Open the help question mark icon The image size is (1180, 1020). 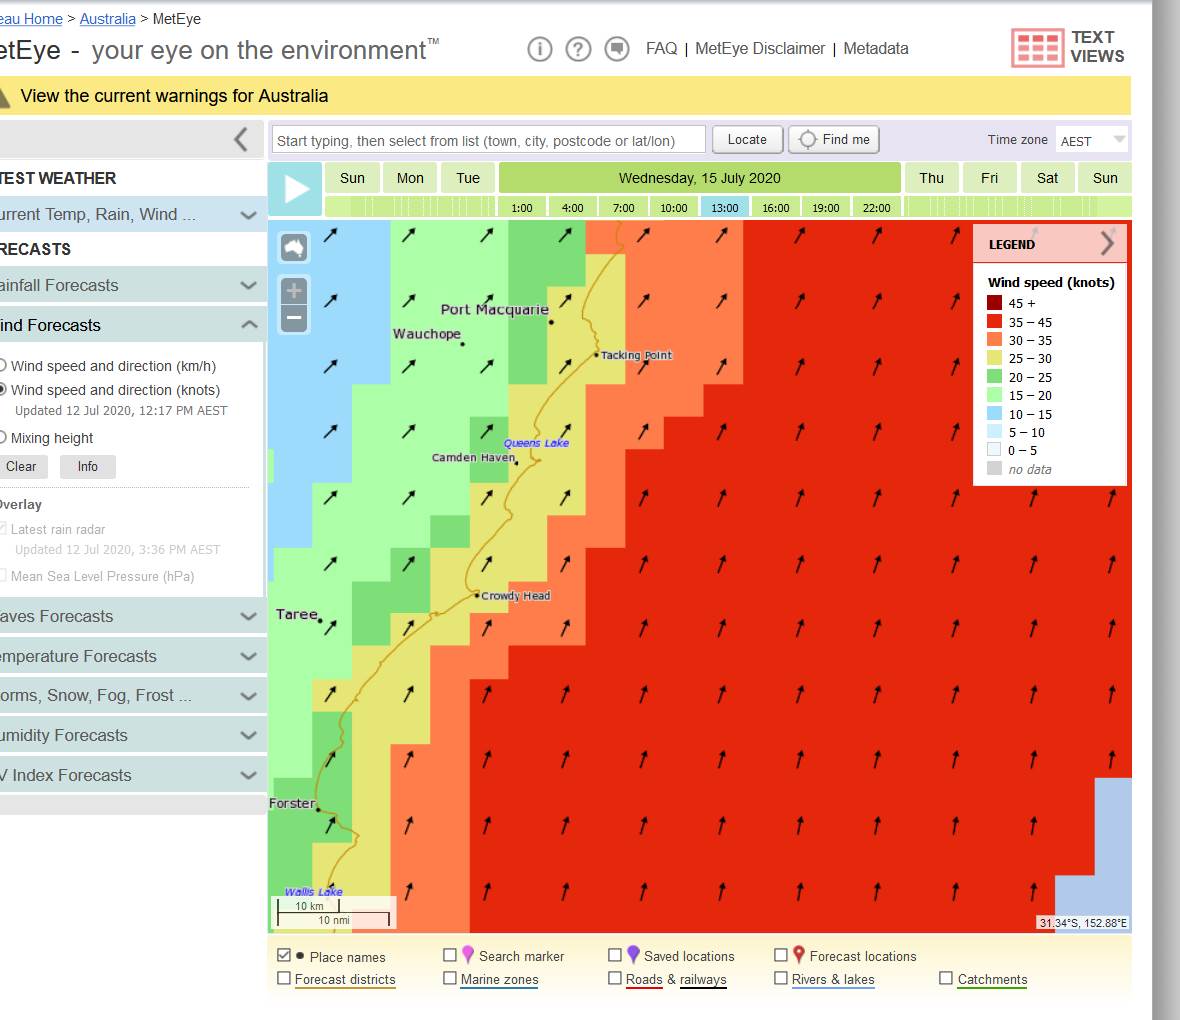578,49
